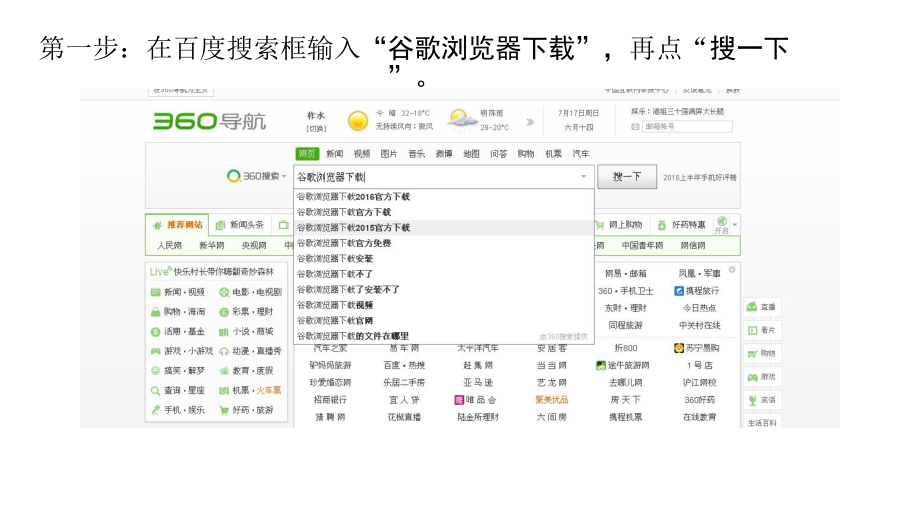Open the 360搜索 engine dropdown arrow

tap(284, 177)
